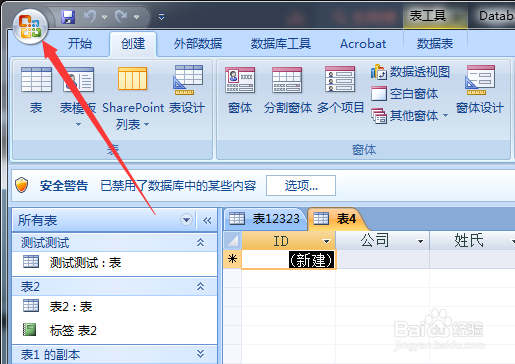Undo the last action
Viewport: 515px width, 364px height.
pyautogui.click(x=90, y=16)
